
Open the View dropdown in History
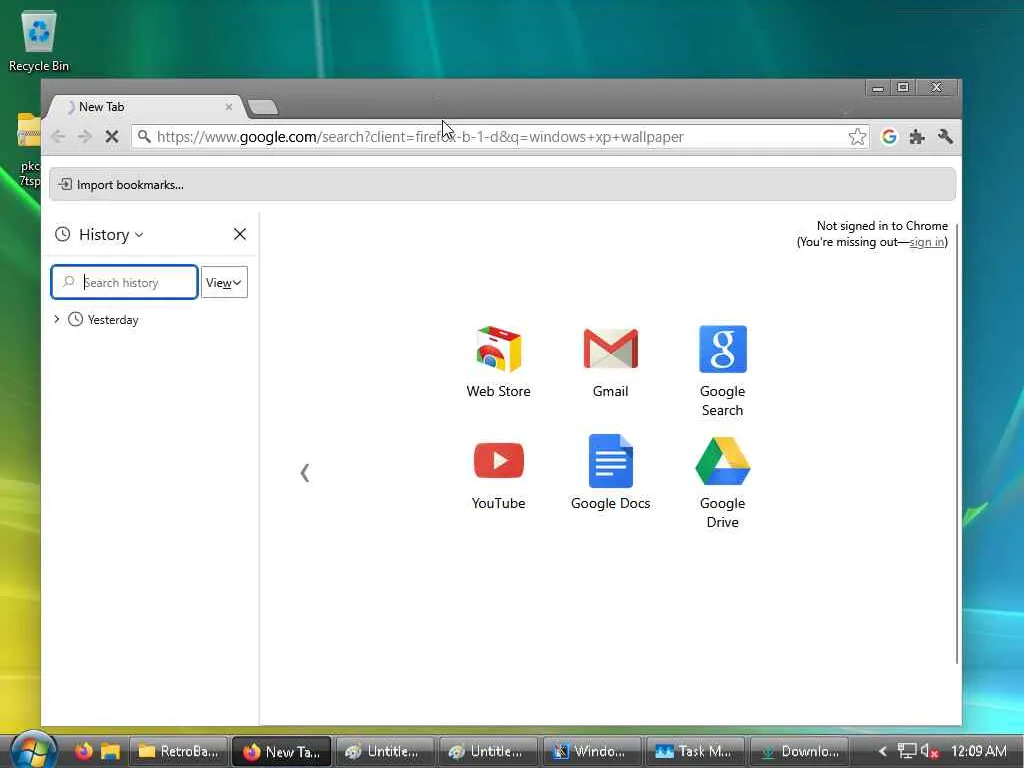(224, 282)
